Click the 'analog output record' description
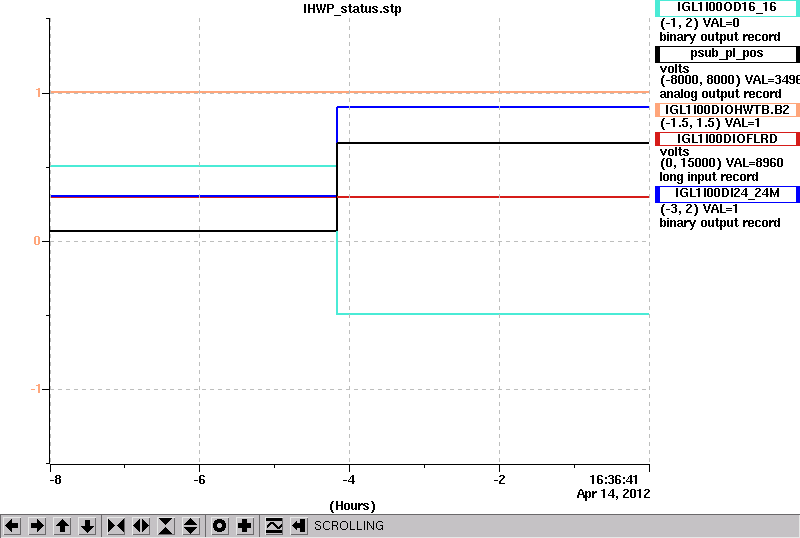 tap(720, 94)
